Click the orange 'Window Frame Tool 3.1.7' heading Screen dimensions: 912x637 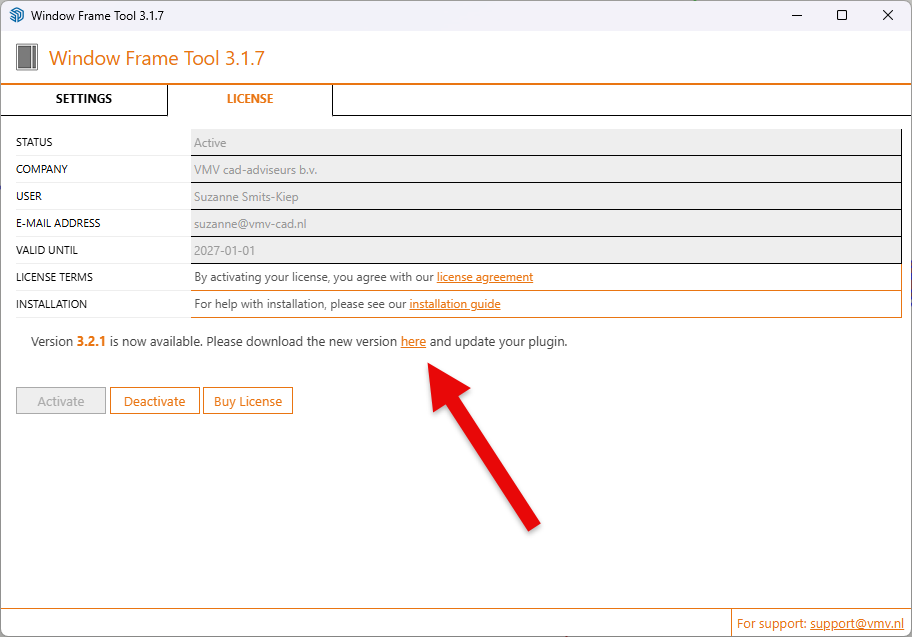157,58
